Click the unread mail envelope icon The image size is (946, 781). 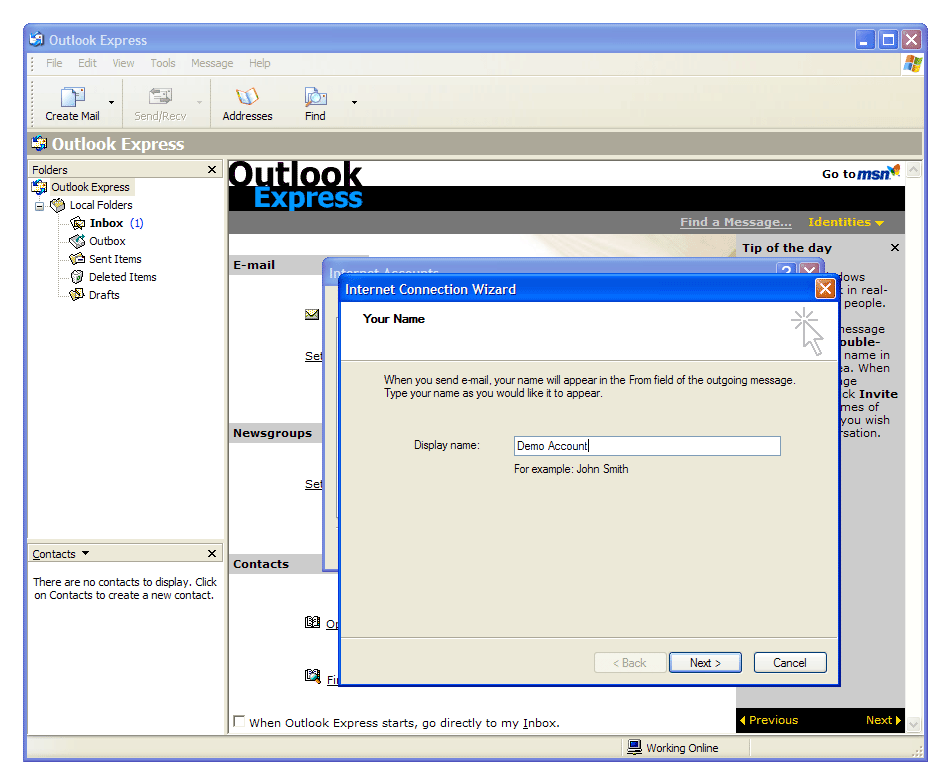312,314
